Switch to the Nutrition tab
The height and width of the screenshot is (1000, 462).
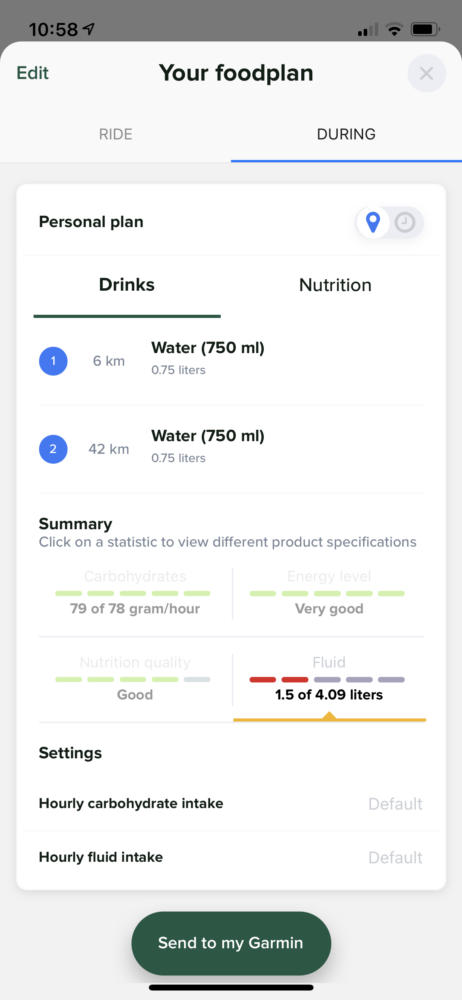tap(335, 285)
